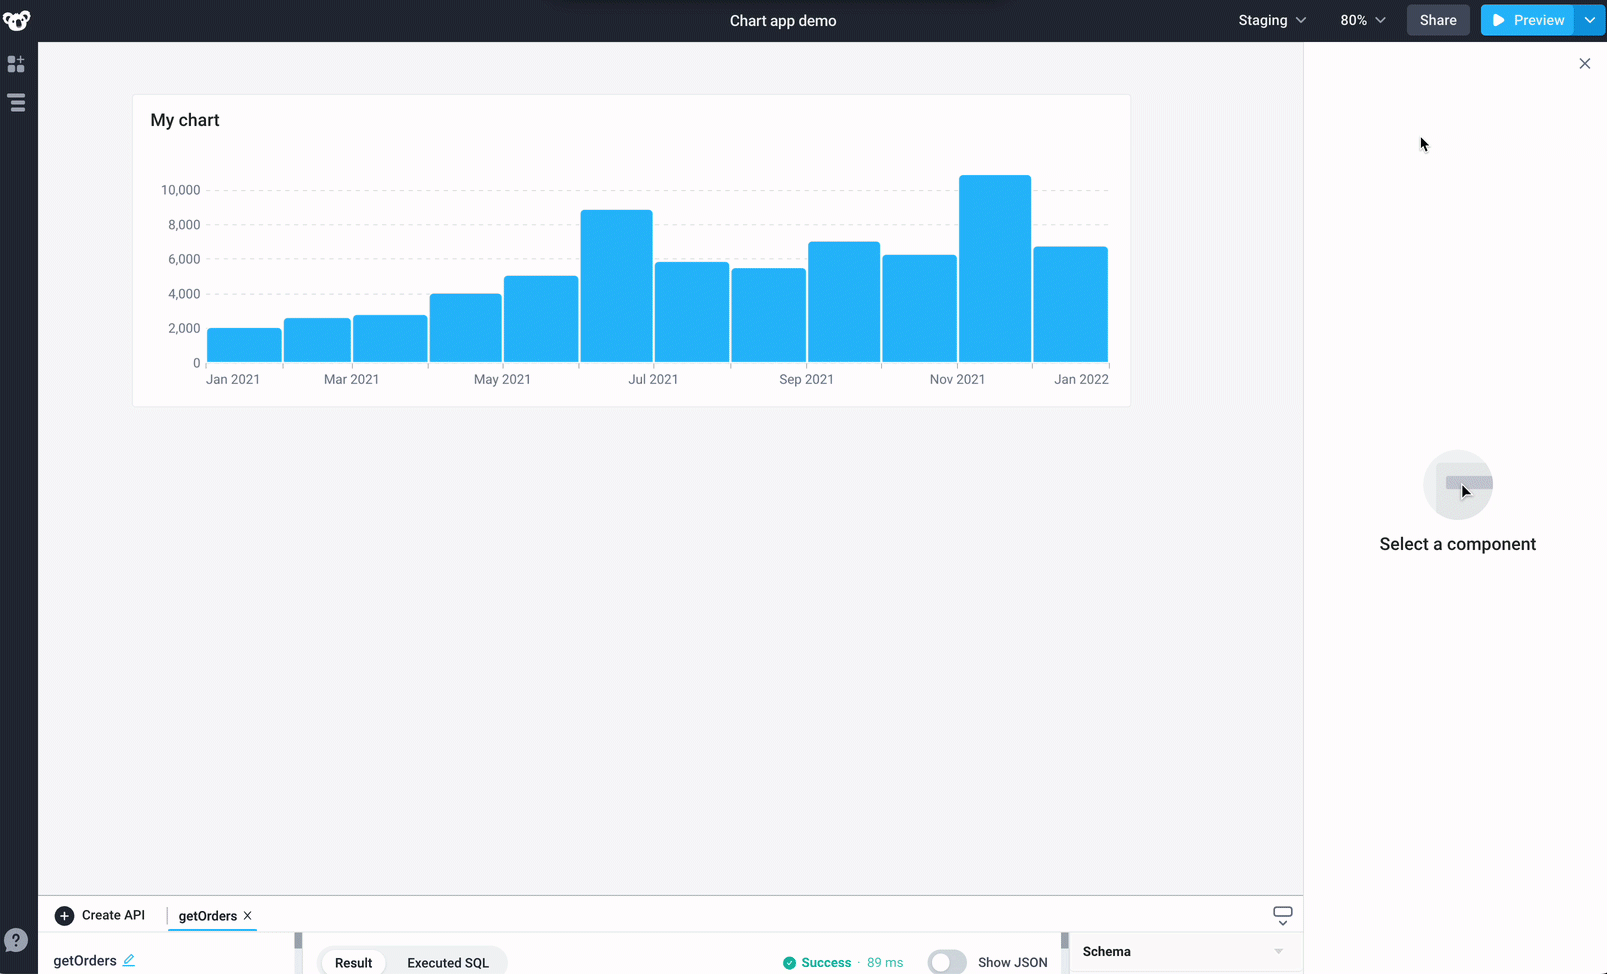The width and height of the screenshot is (1607, 974).
Task: Open the Staging environment dropdown
Action: coord(1272,20)
